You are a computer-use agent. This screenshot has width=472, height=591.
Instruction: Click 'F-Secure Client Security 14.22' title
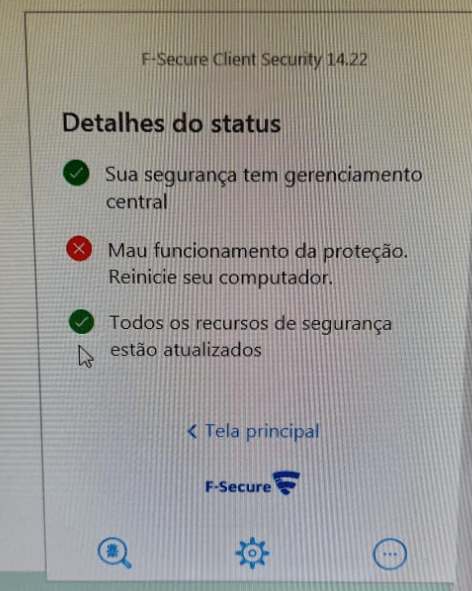254,60
